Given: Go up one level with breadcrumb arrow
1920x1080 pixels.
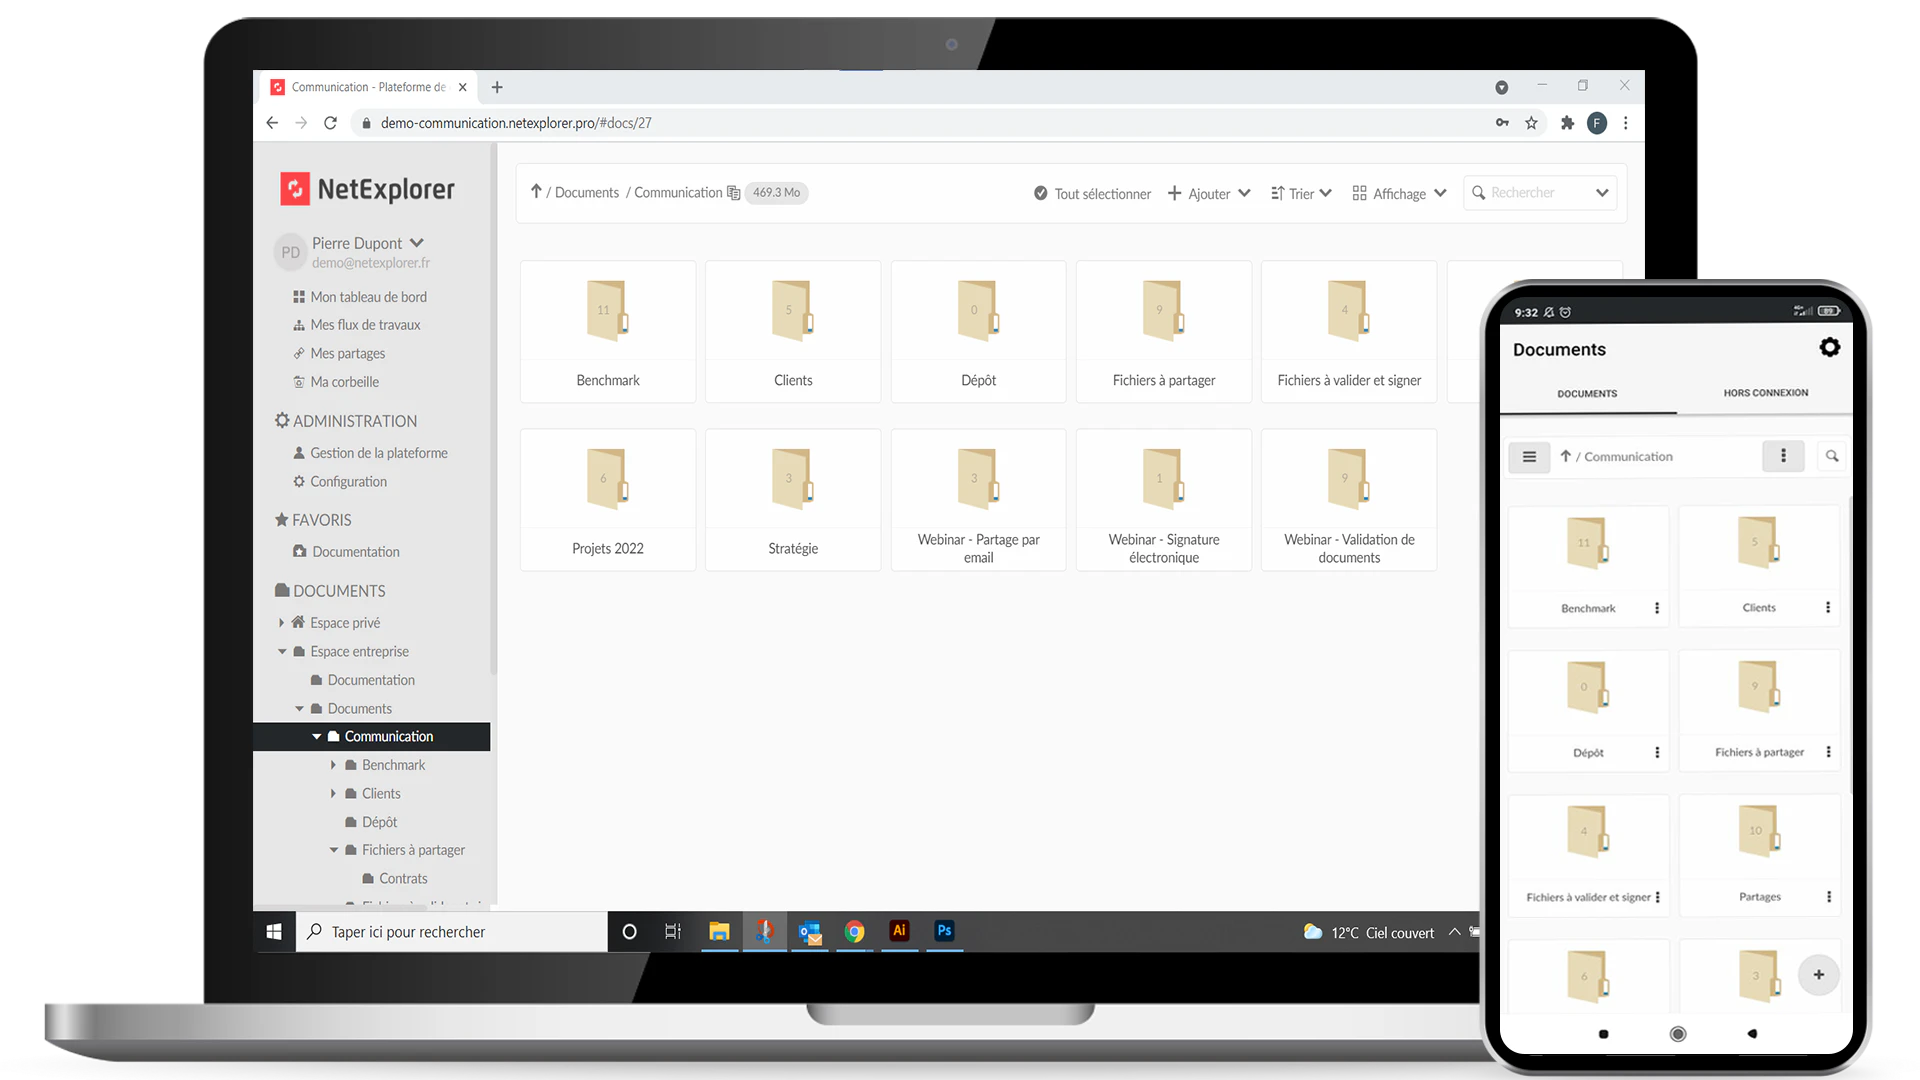Looking at the screenshot, I should (x=536, y=191).
